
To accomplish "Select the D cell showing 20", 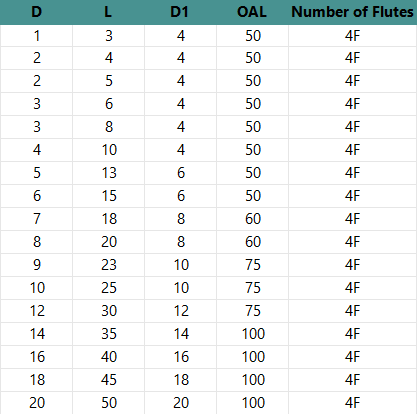I will (x=36, y=403).
